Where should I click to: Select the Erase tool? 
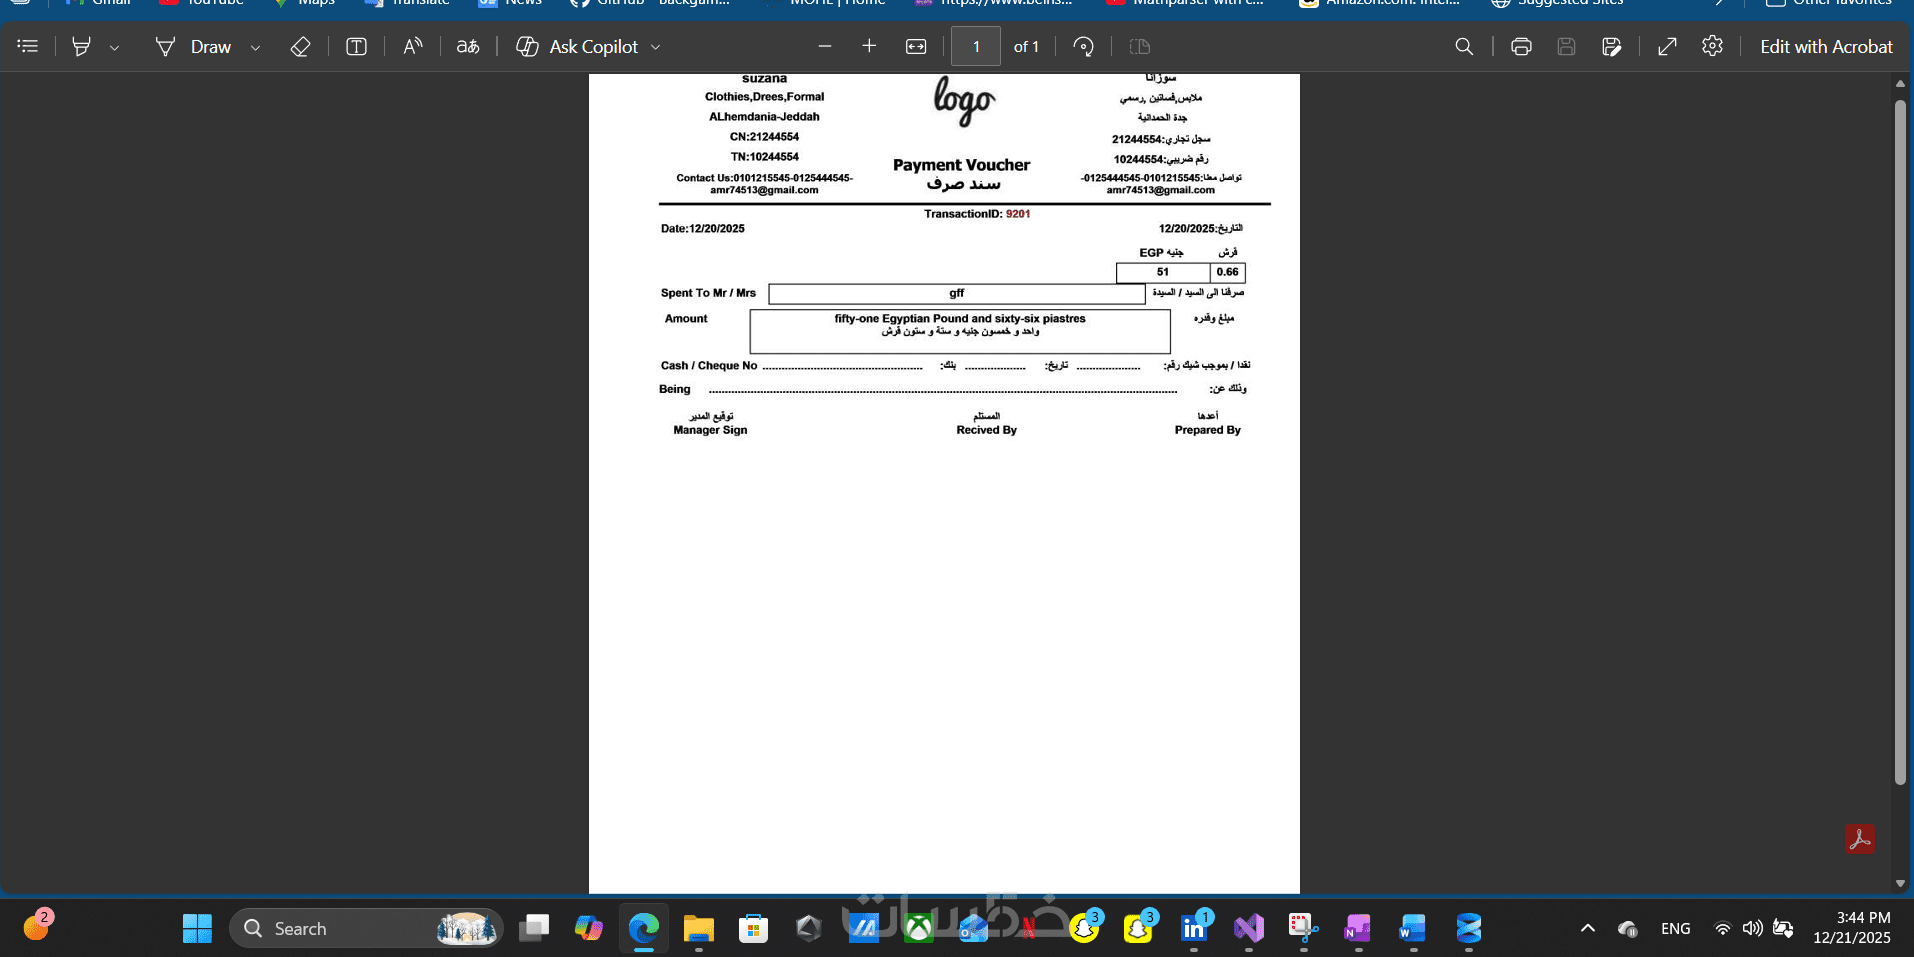click(300, 46)
